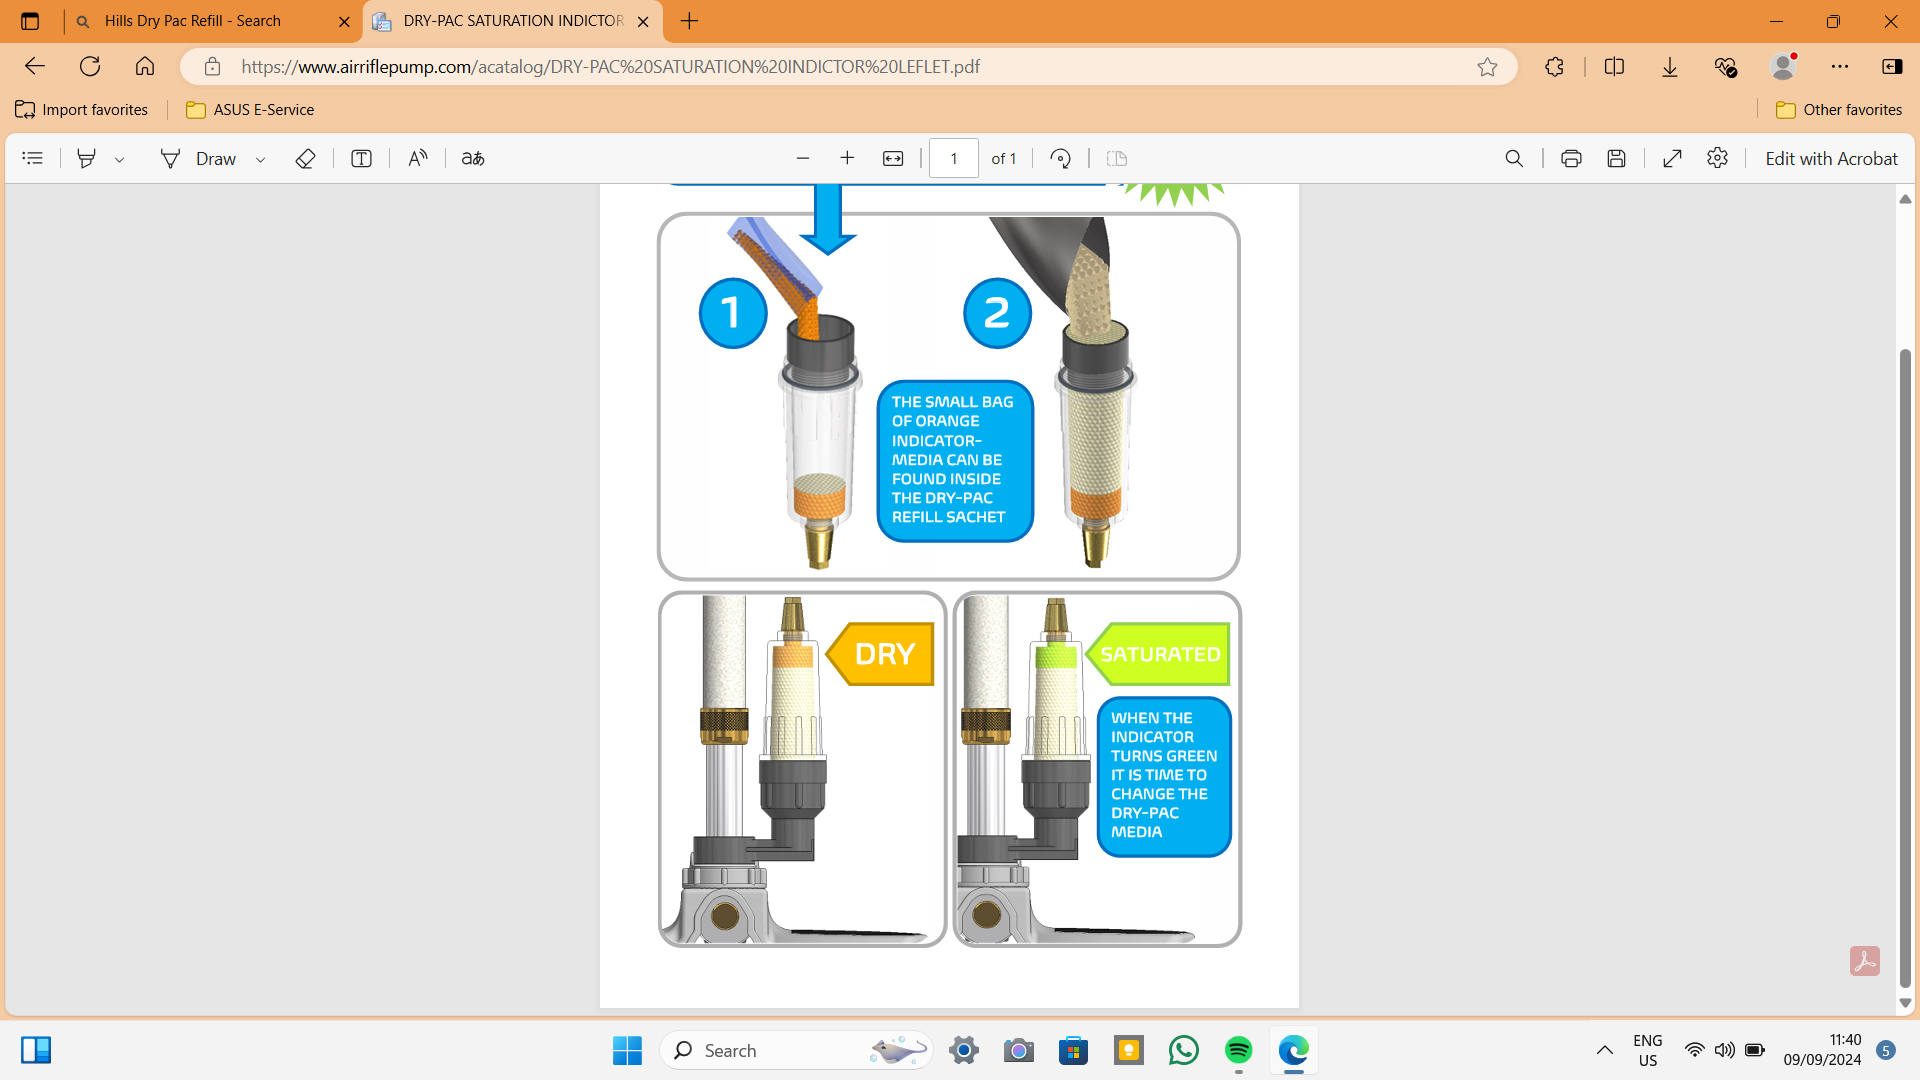The height and width of the screenshot is (1080, 1920).
Task: Open ENG US language switcher
Action: tap(1648, 1050)
